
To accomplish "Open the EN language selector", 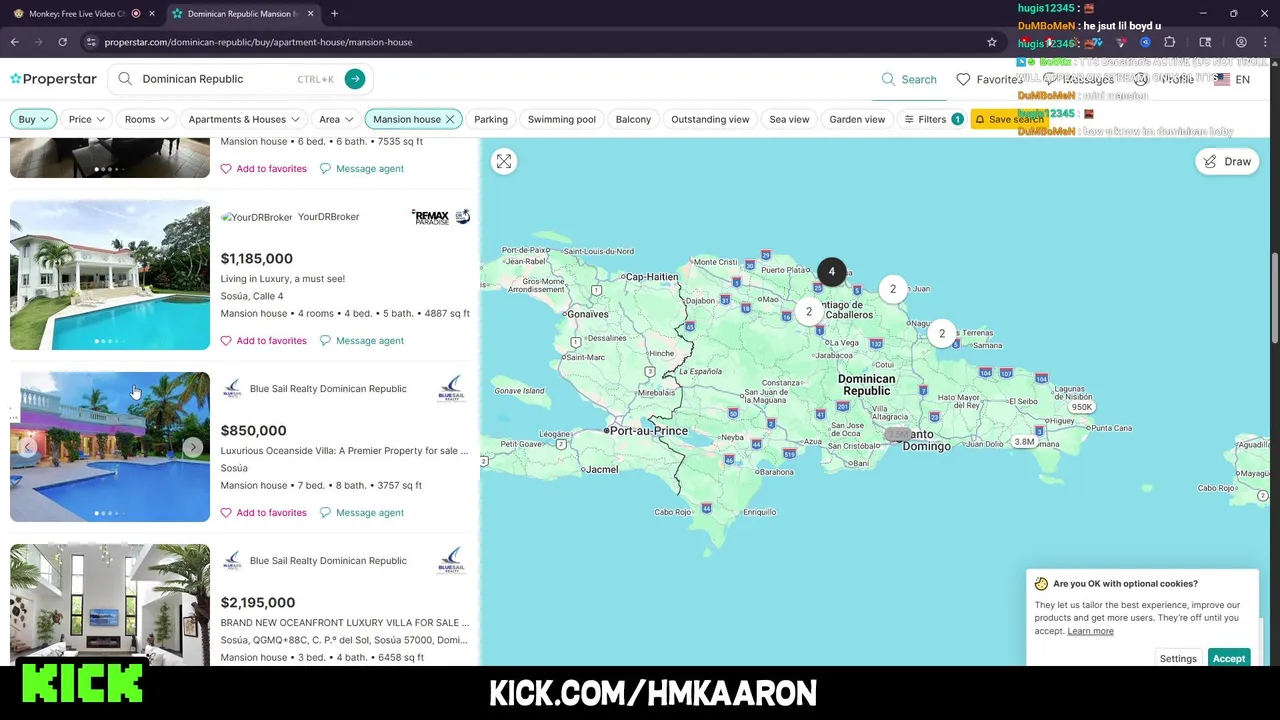I will pos(1232,79).
